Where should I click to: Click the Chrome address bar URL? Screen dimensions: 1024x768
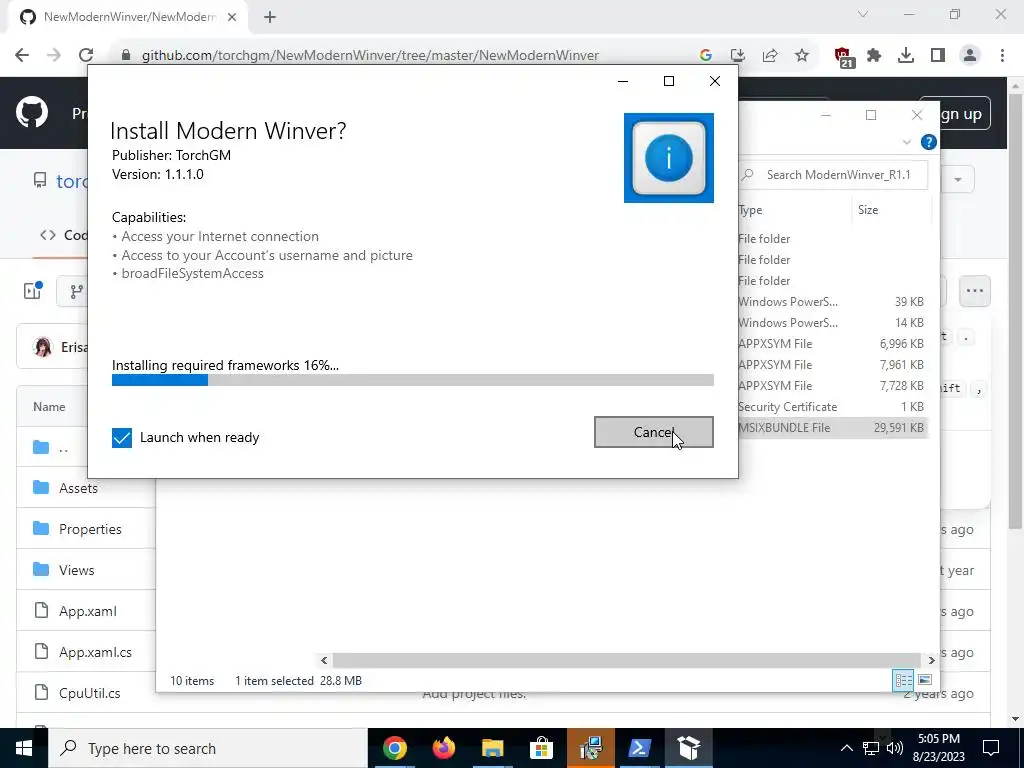[x=370, y=56]
